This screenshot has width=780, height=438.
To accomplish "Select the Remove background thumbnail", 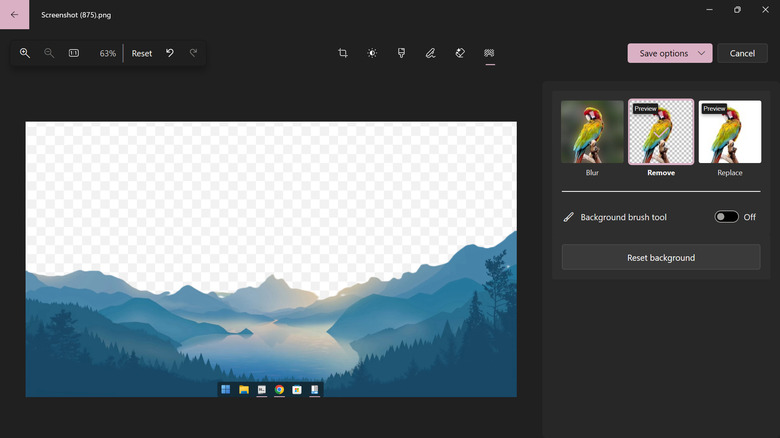I will tap(661, 132).
